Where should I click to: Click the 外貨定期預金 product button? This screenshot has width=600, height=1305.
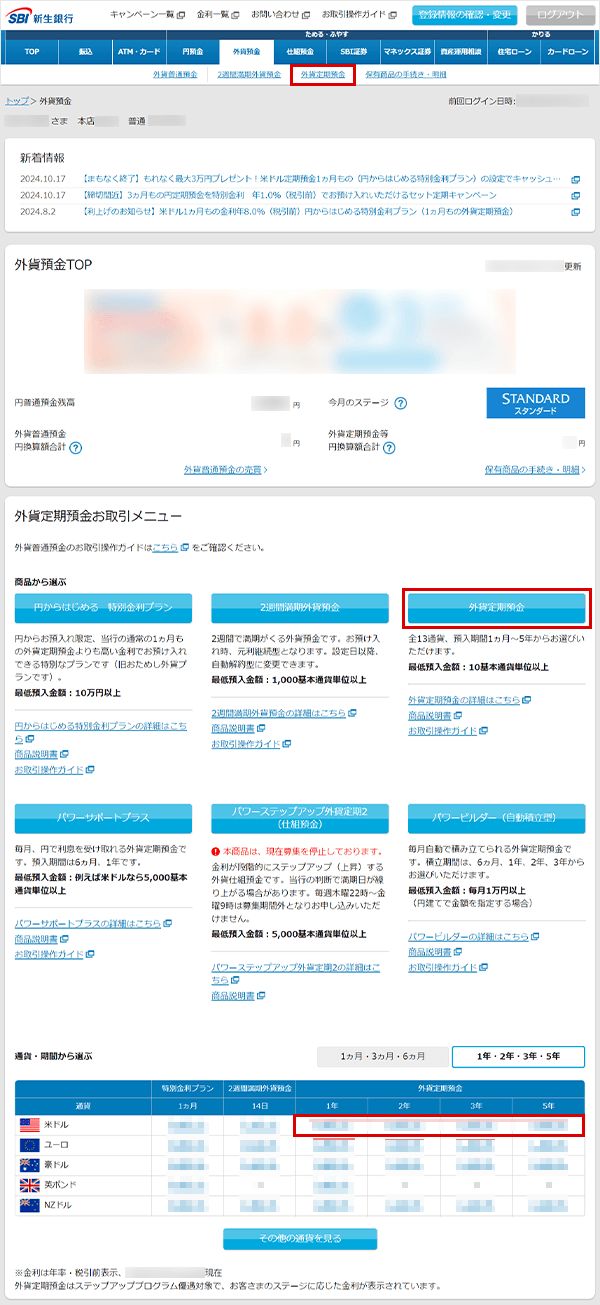(x=496, y=608)
